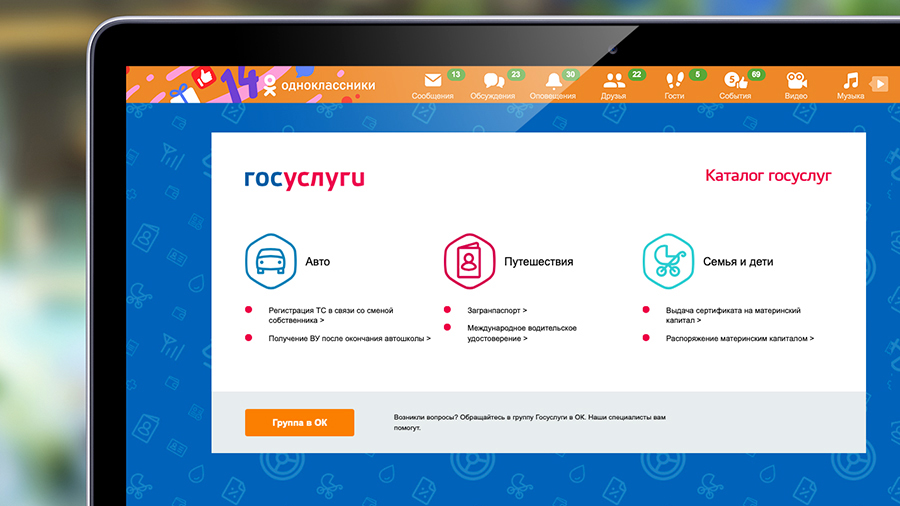Open Получение ВУ после окончания автошколы
This screenshot has height=506, width=900.
350,338
